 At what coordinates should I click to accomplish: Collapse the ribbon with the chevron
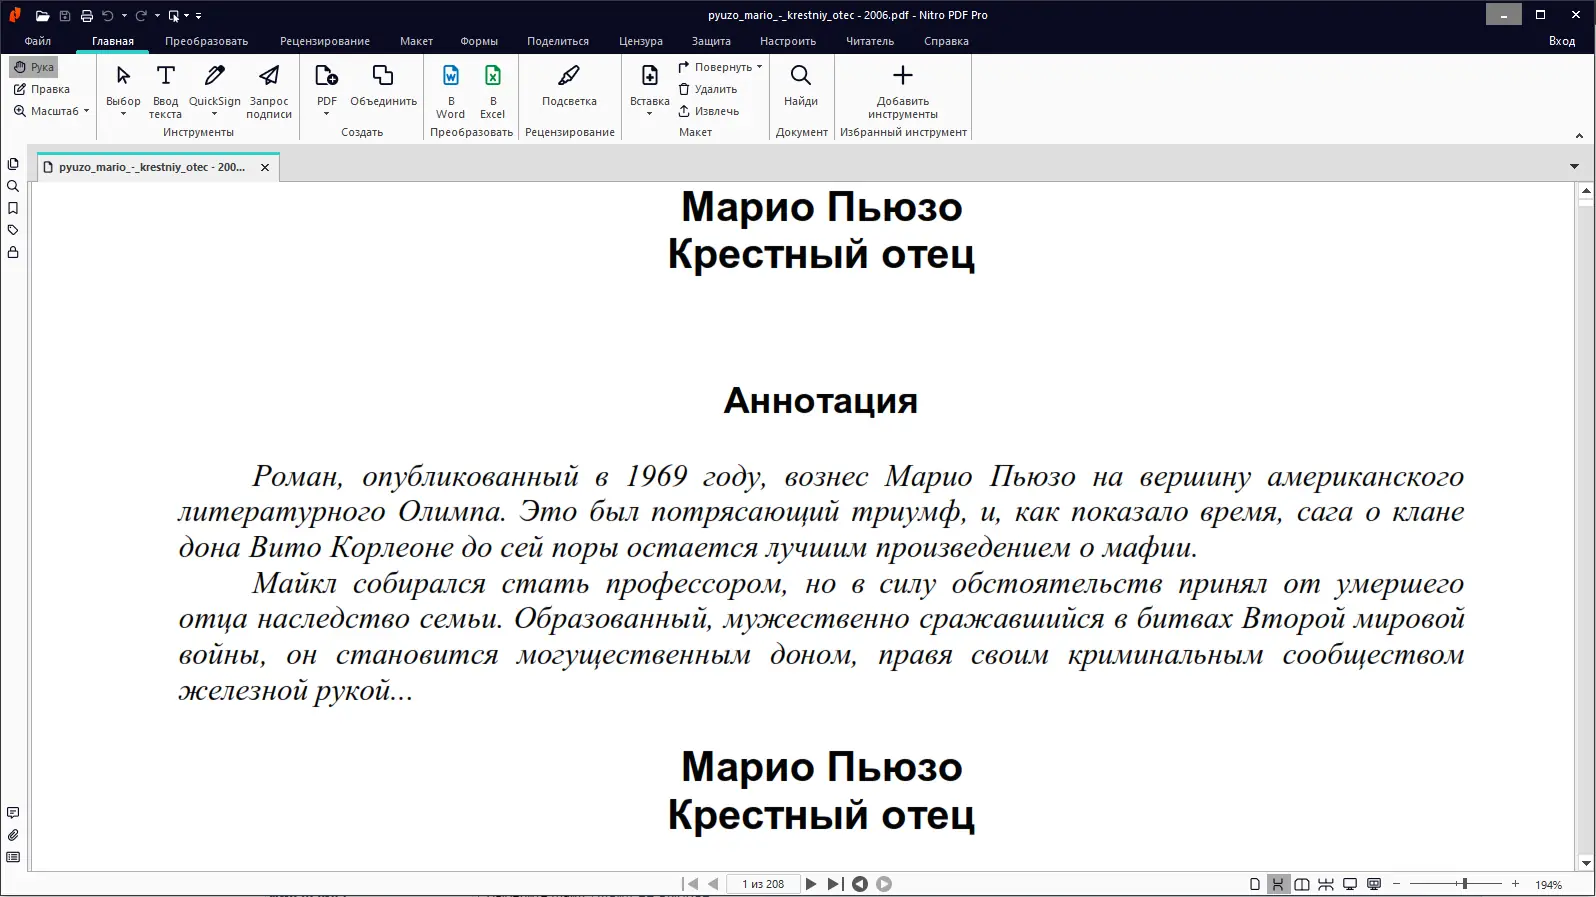[1579, 136]
